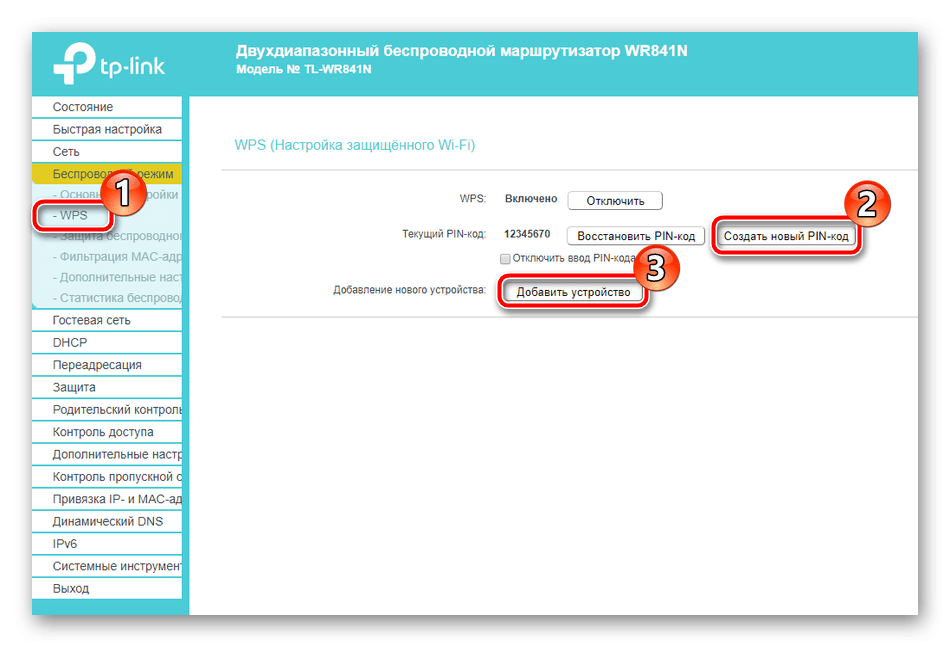The image size is (950, 647).
Task: Open Динамический DNS settings
Action: point(107,521)
